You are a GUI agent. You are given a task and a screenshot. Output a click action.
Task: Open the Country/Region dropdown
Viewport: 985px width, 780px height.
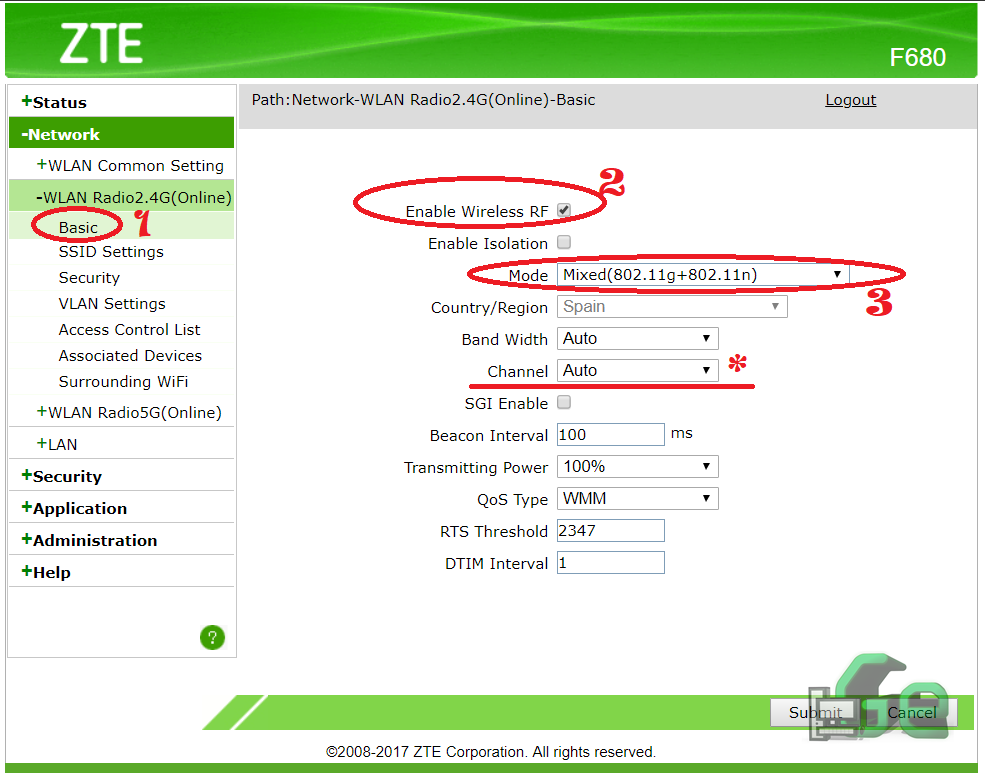click(672, 306)
